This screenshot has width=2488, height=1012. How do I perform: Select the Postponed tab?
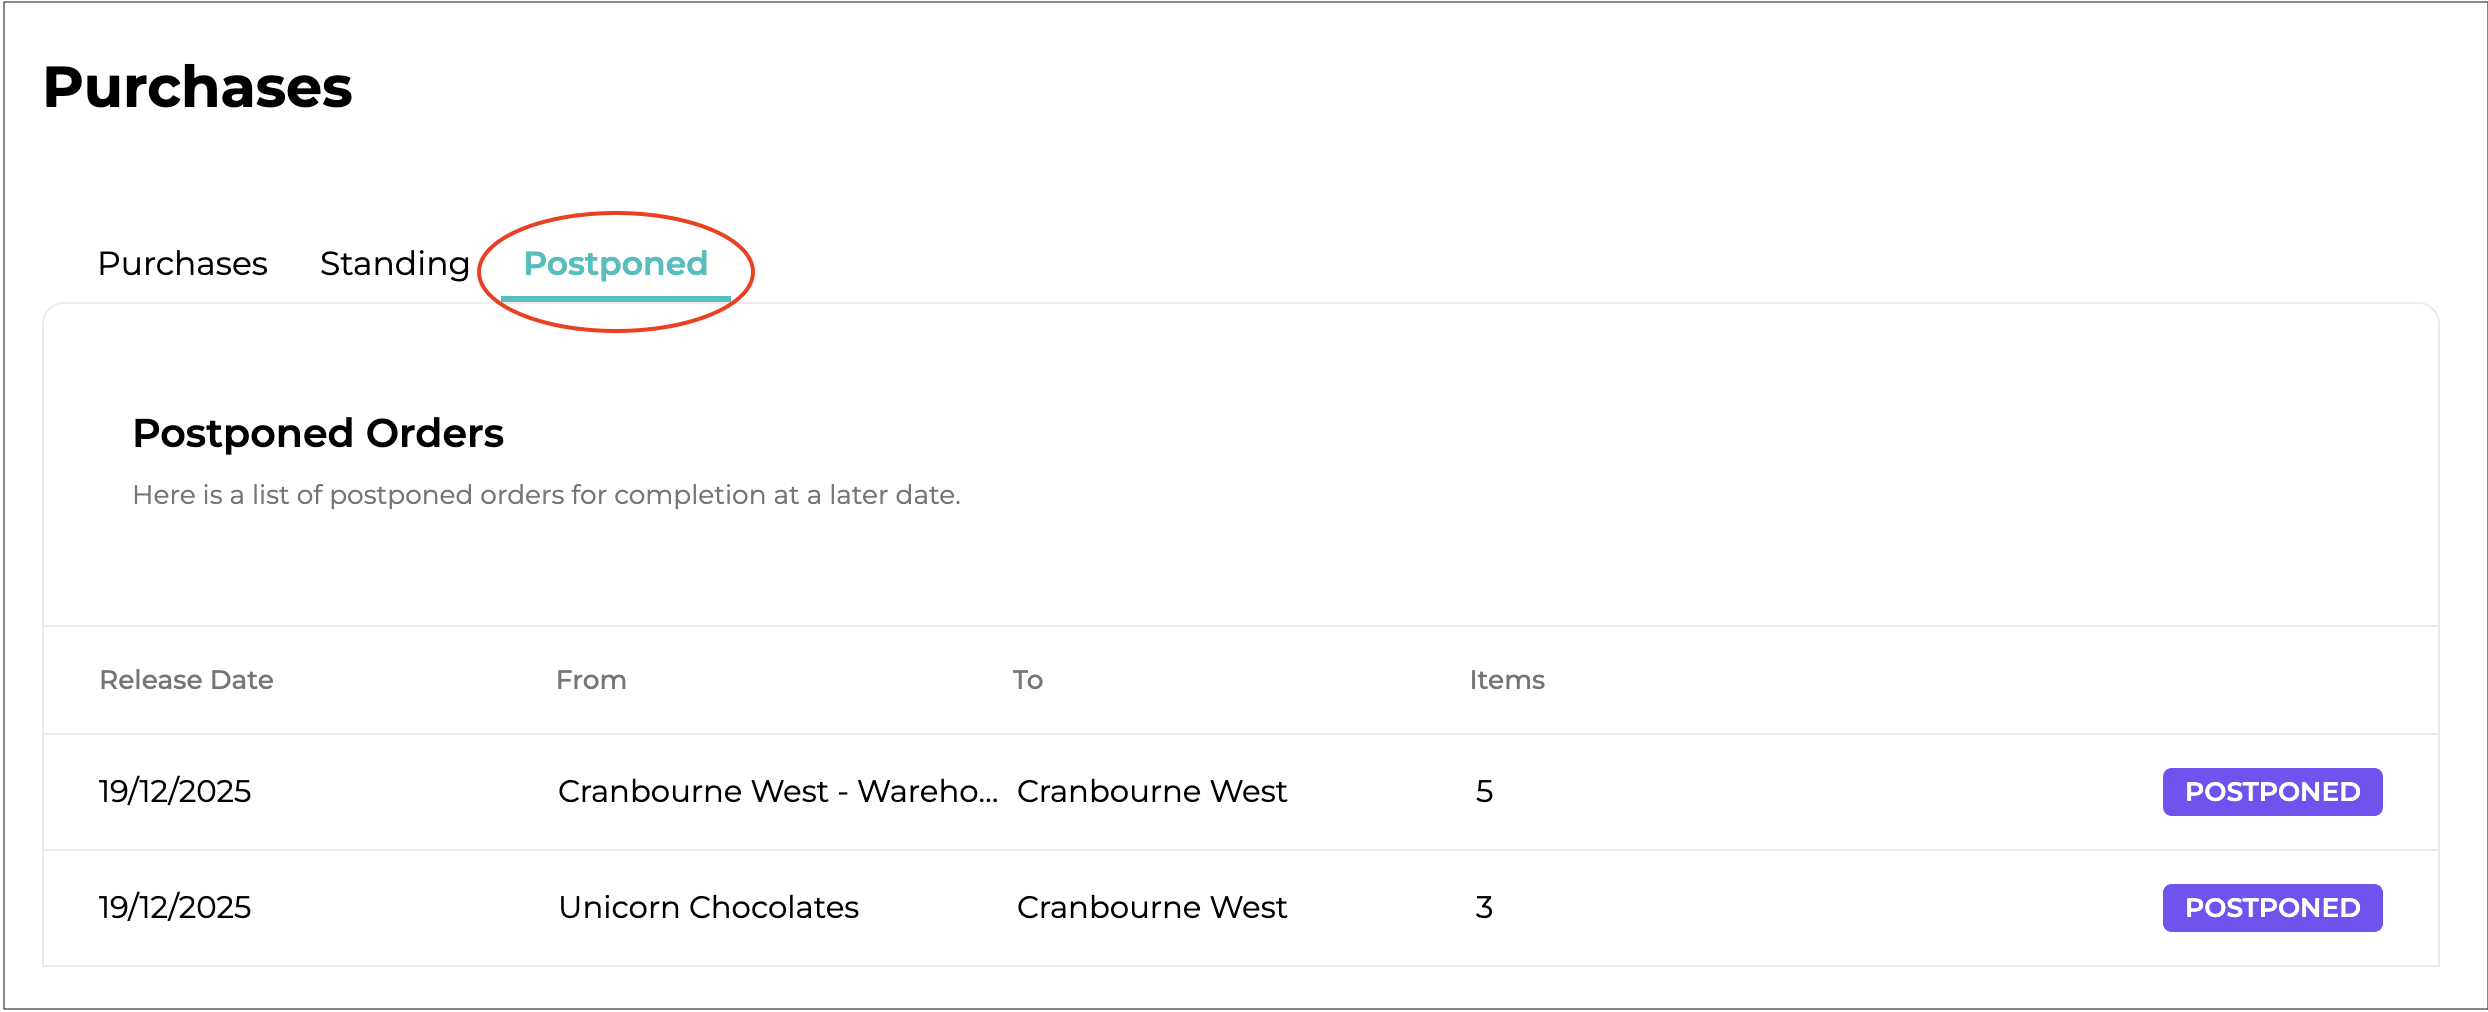pos(615,264)
